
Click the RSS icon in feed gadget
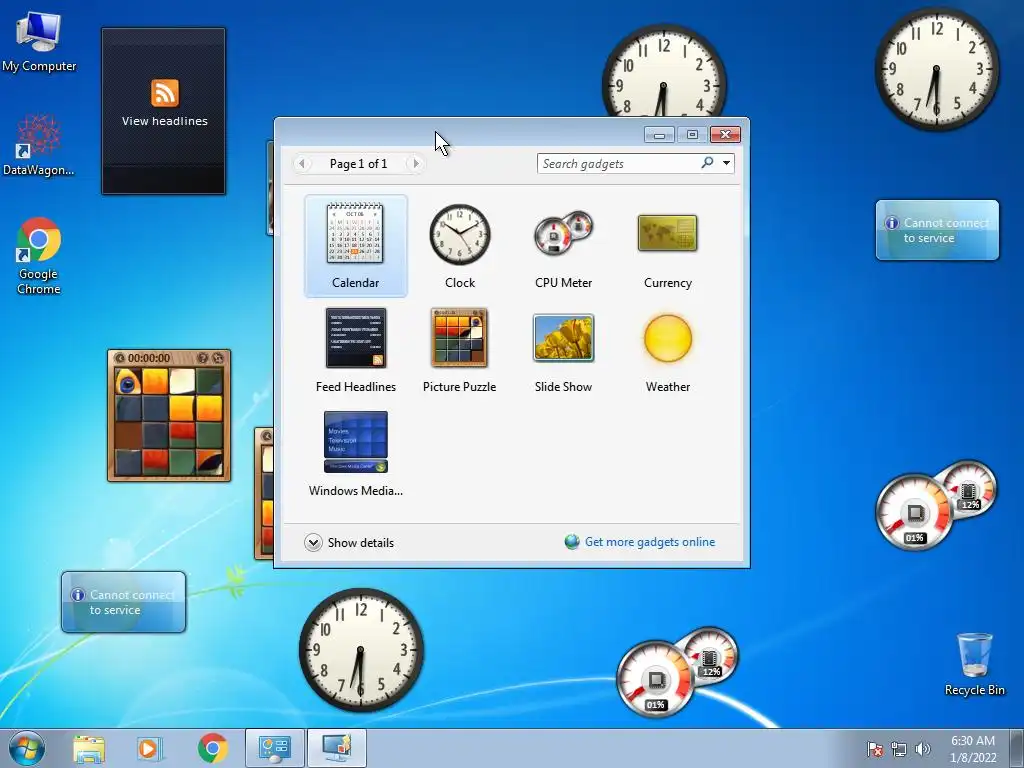point(165,93)
